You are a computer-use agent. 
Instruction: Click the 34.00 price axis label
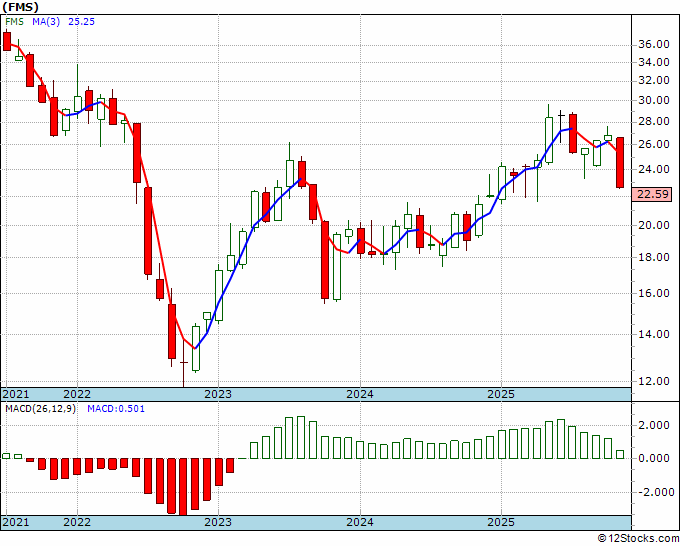click(x=654, y=62)
